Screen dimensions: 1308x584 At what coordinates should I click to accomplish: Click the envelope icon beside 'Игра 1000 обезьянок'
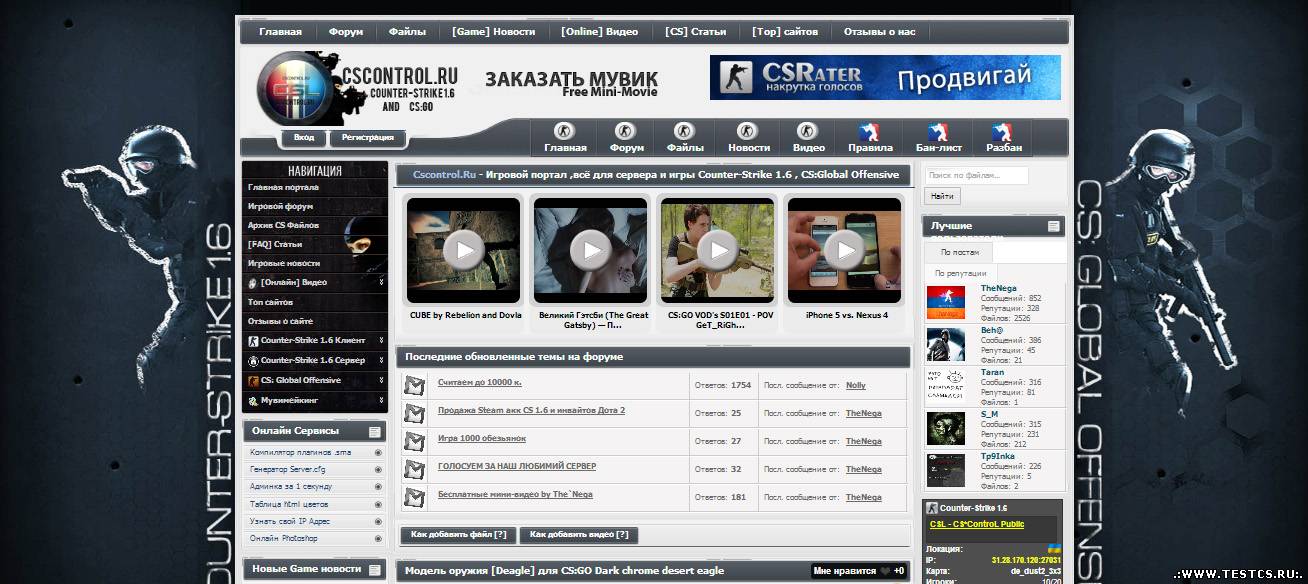coord(415,441)
